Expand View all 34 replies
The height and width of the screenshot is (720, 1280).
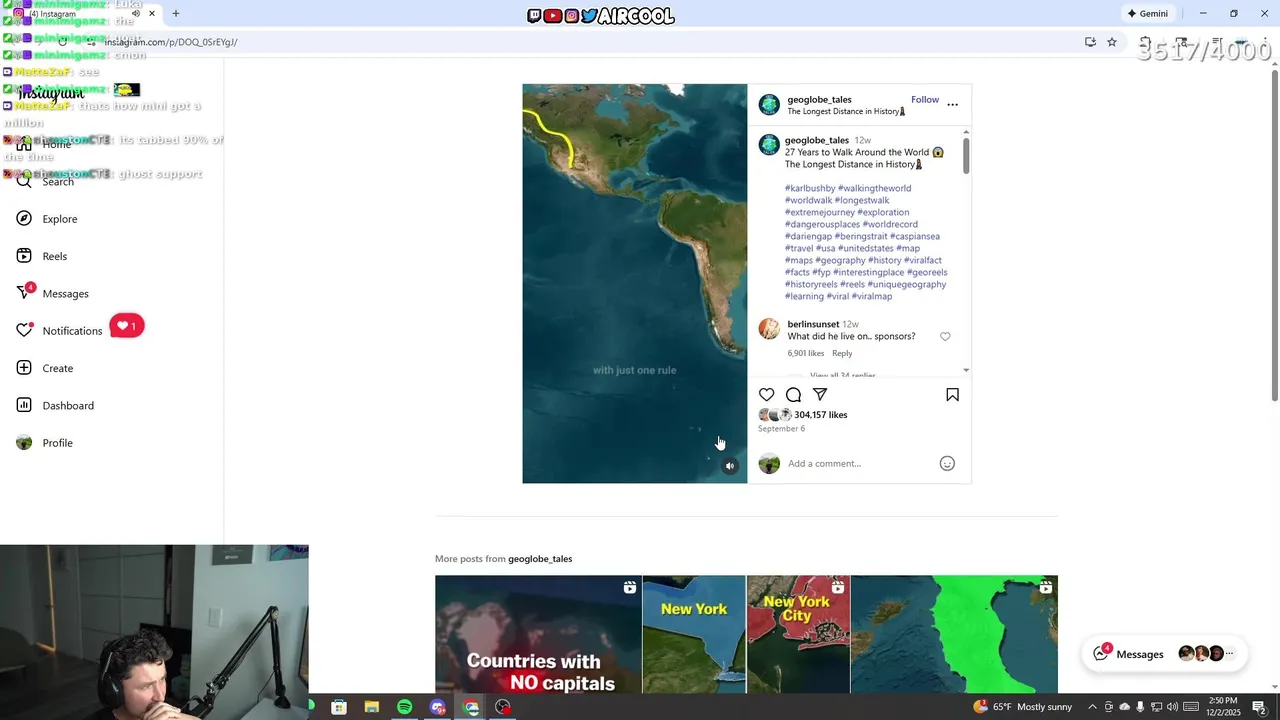click(x=842, y=375)
